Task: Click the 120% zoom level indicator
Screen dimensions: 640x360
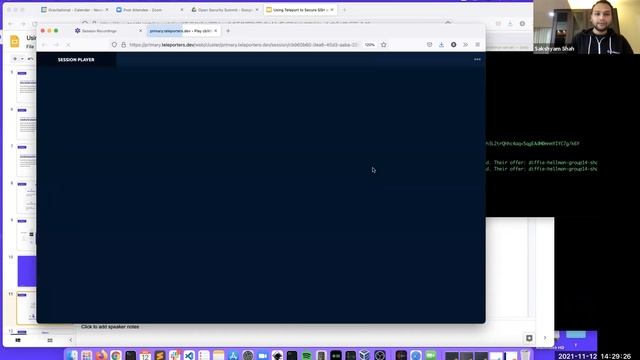Action: [370, 45]
